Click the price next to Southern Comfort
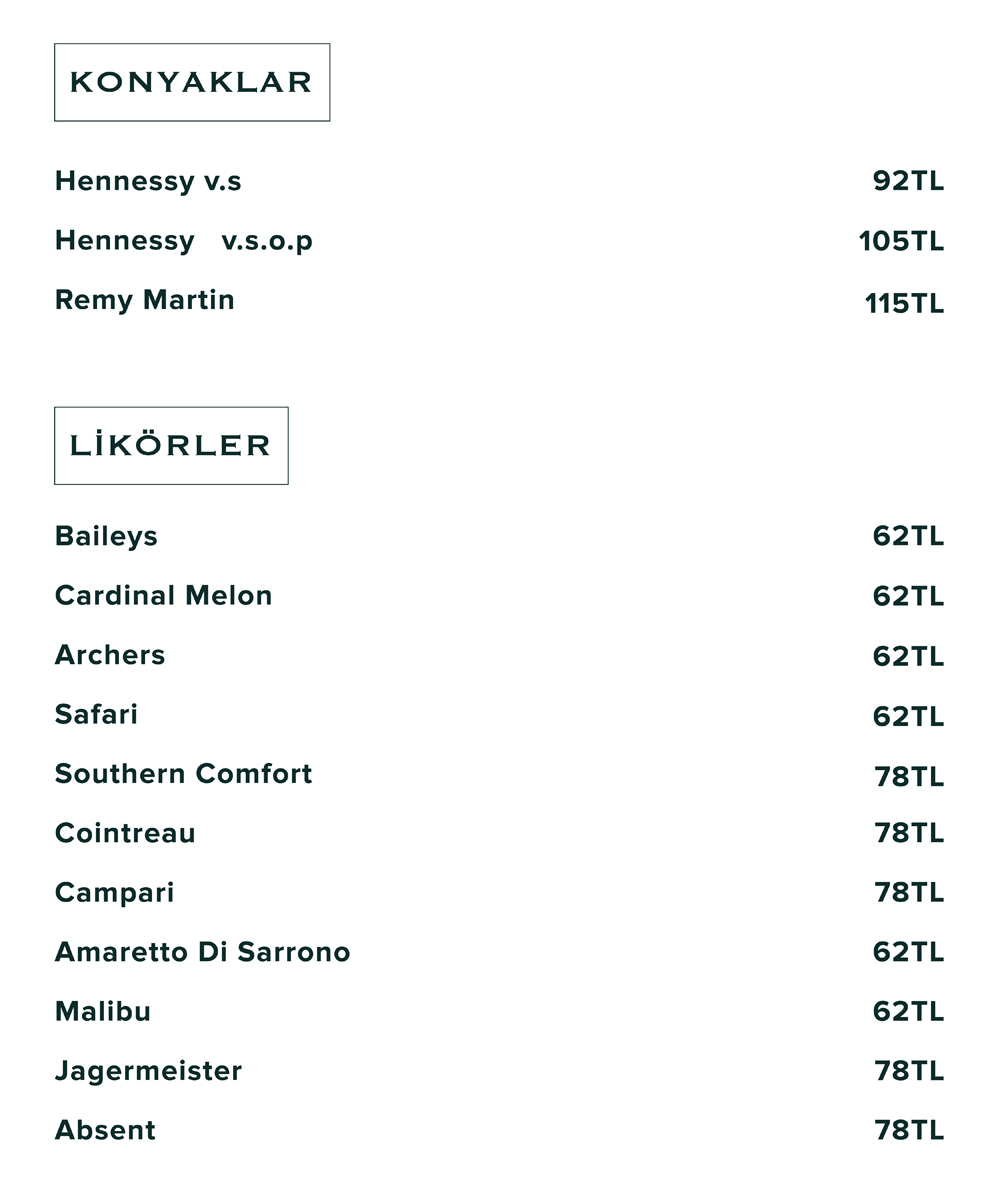The height and width of the screenshot is (1193, 1000). 908,776
